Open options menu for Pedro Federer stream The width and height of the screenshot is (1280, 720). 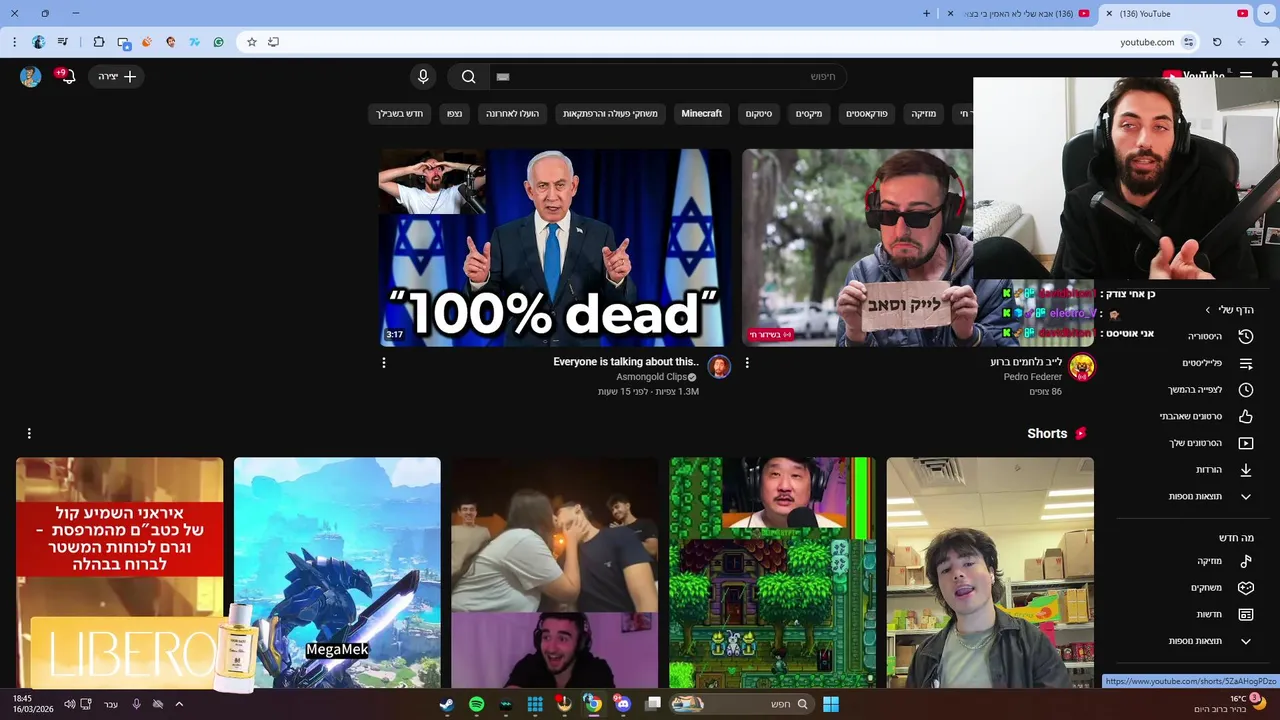[747, 363]
